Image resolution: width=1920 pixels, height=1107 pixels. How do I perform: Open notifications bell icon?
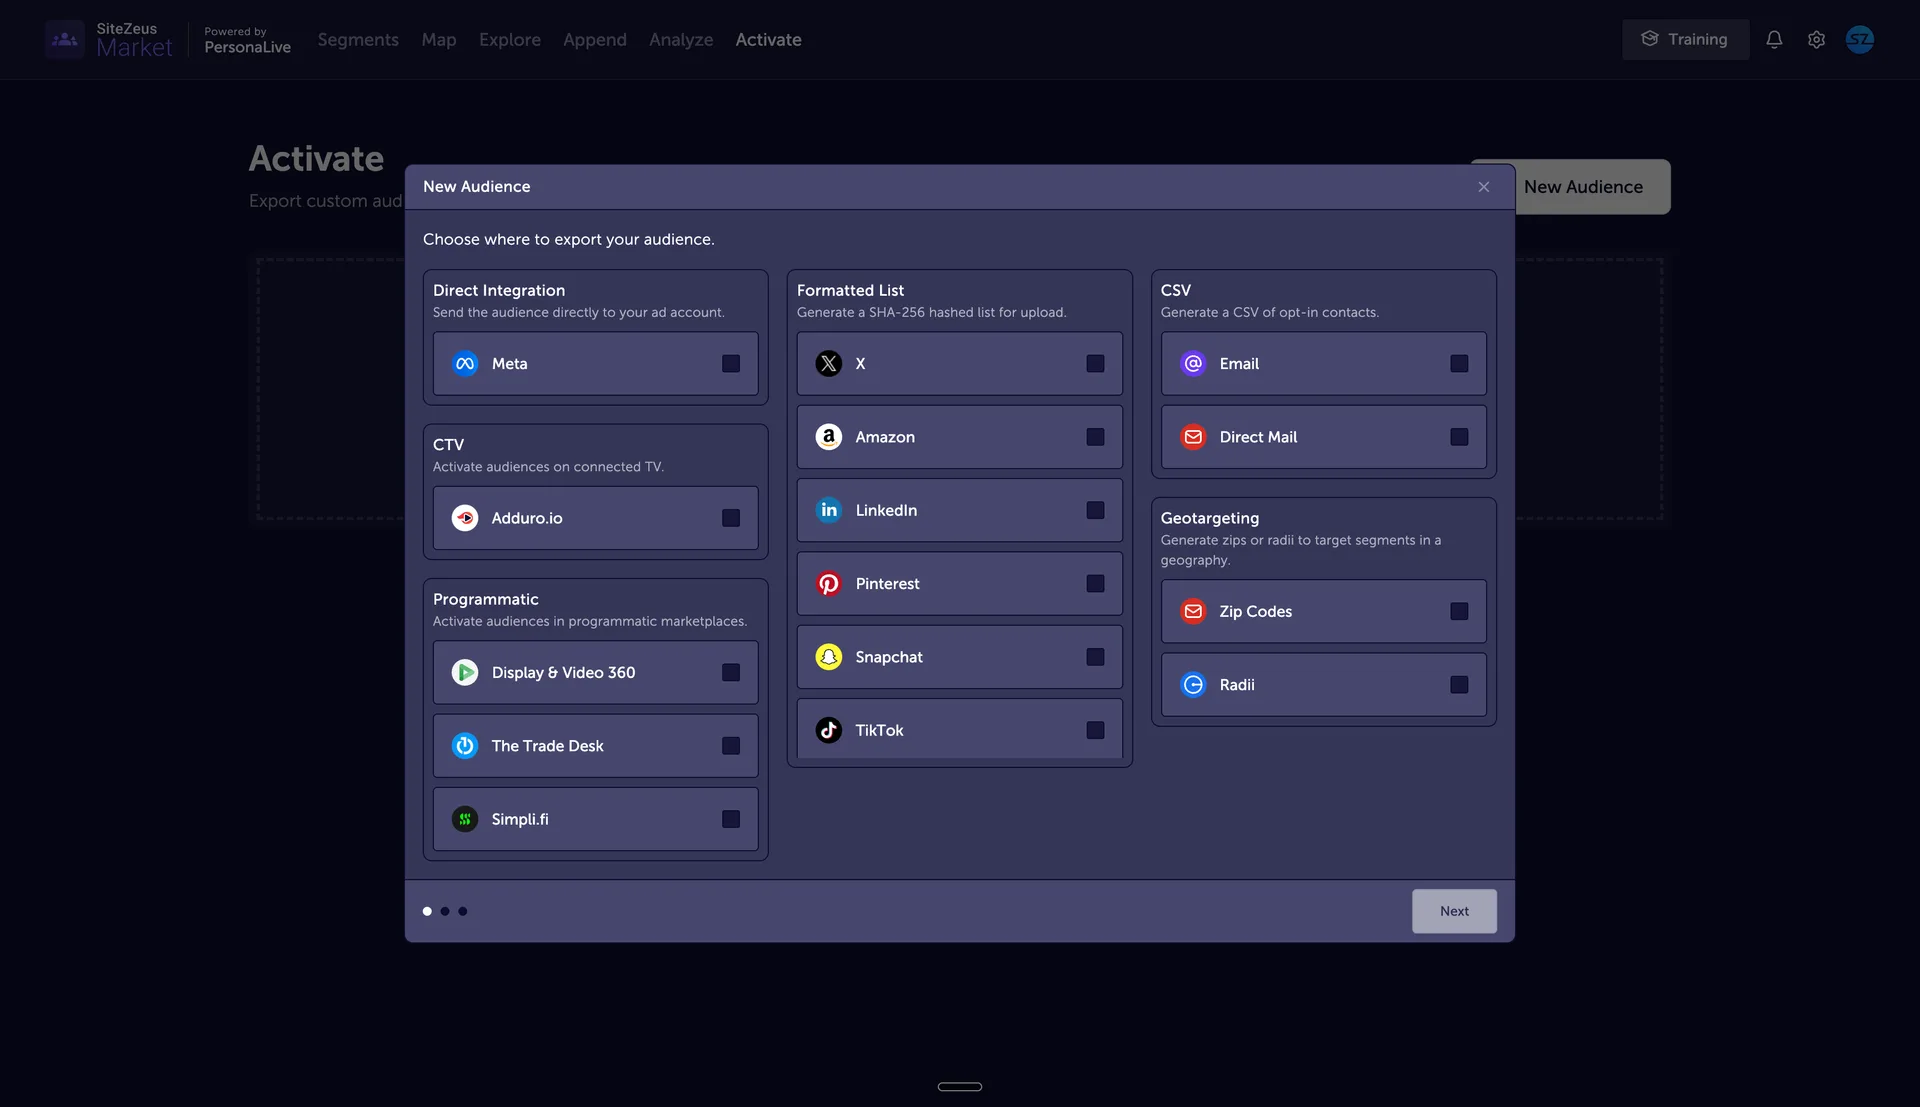pyautogui.click(x=1774, y=40)
